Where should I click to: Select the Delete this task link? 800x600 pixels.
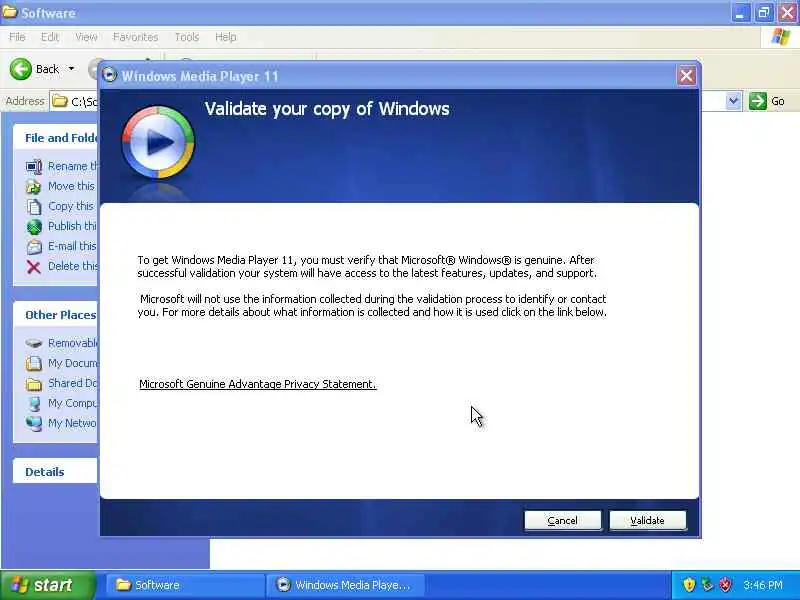(x=72, y=266)
